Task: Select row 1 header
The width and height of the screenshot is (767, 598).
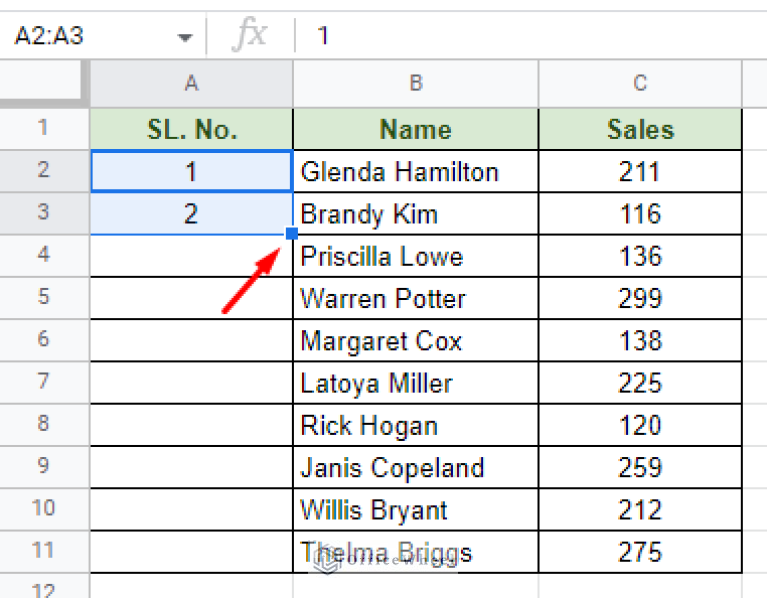Action: [x=43, y=129]
